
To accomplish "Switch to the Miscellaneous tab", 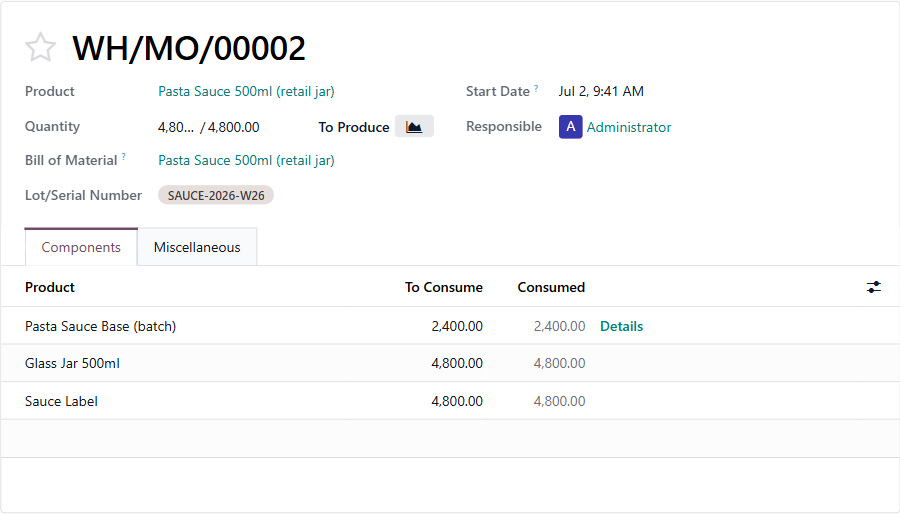I will 197,247.
